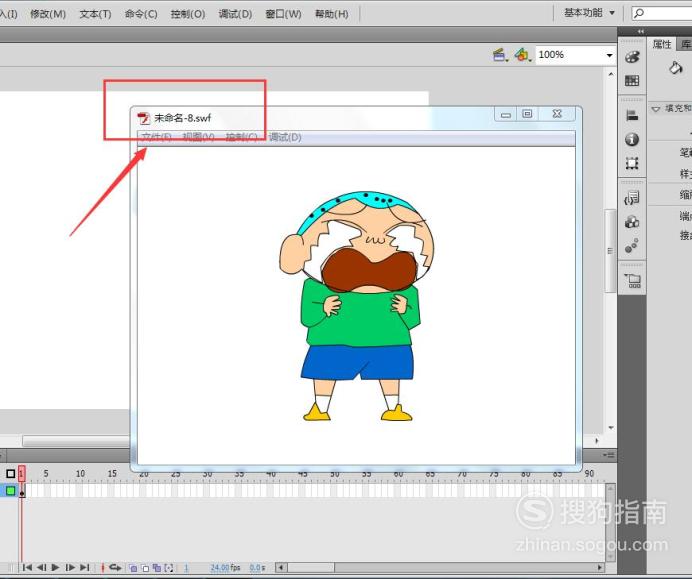Image resolution: width=692 pixels, height=579 pixels.
Task: Open the Align panel icon
Action: point(632,116)
